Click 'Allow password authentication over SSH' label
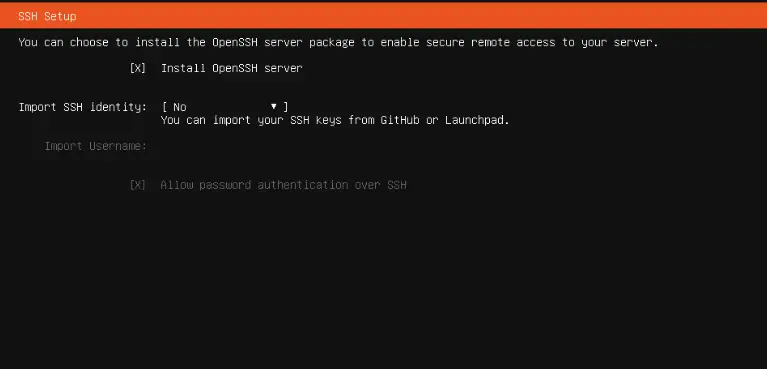Viewport: 767px width, 369px height. click(x=284, y=185)
